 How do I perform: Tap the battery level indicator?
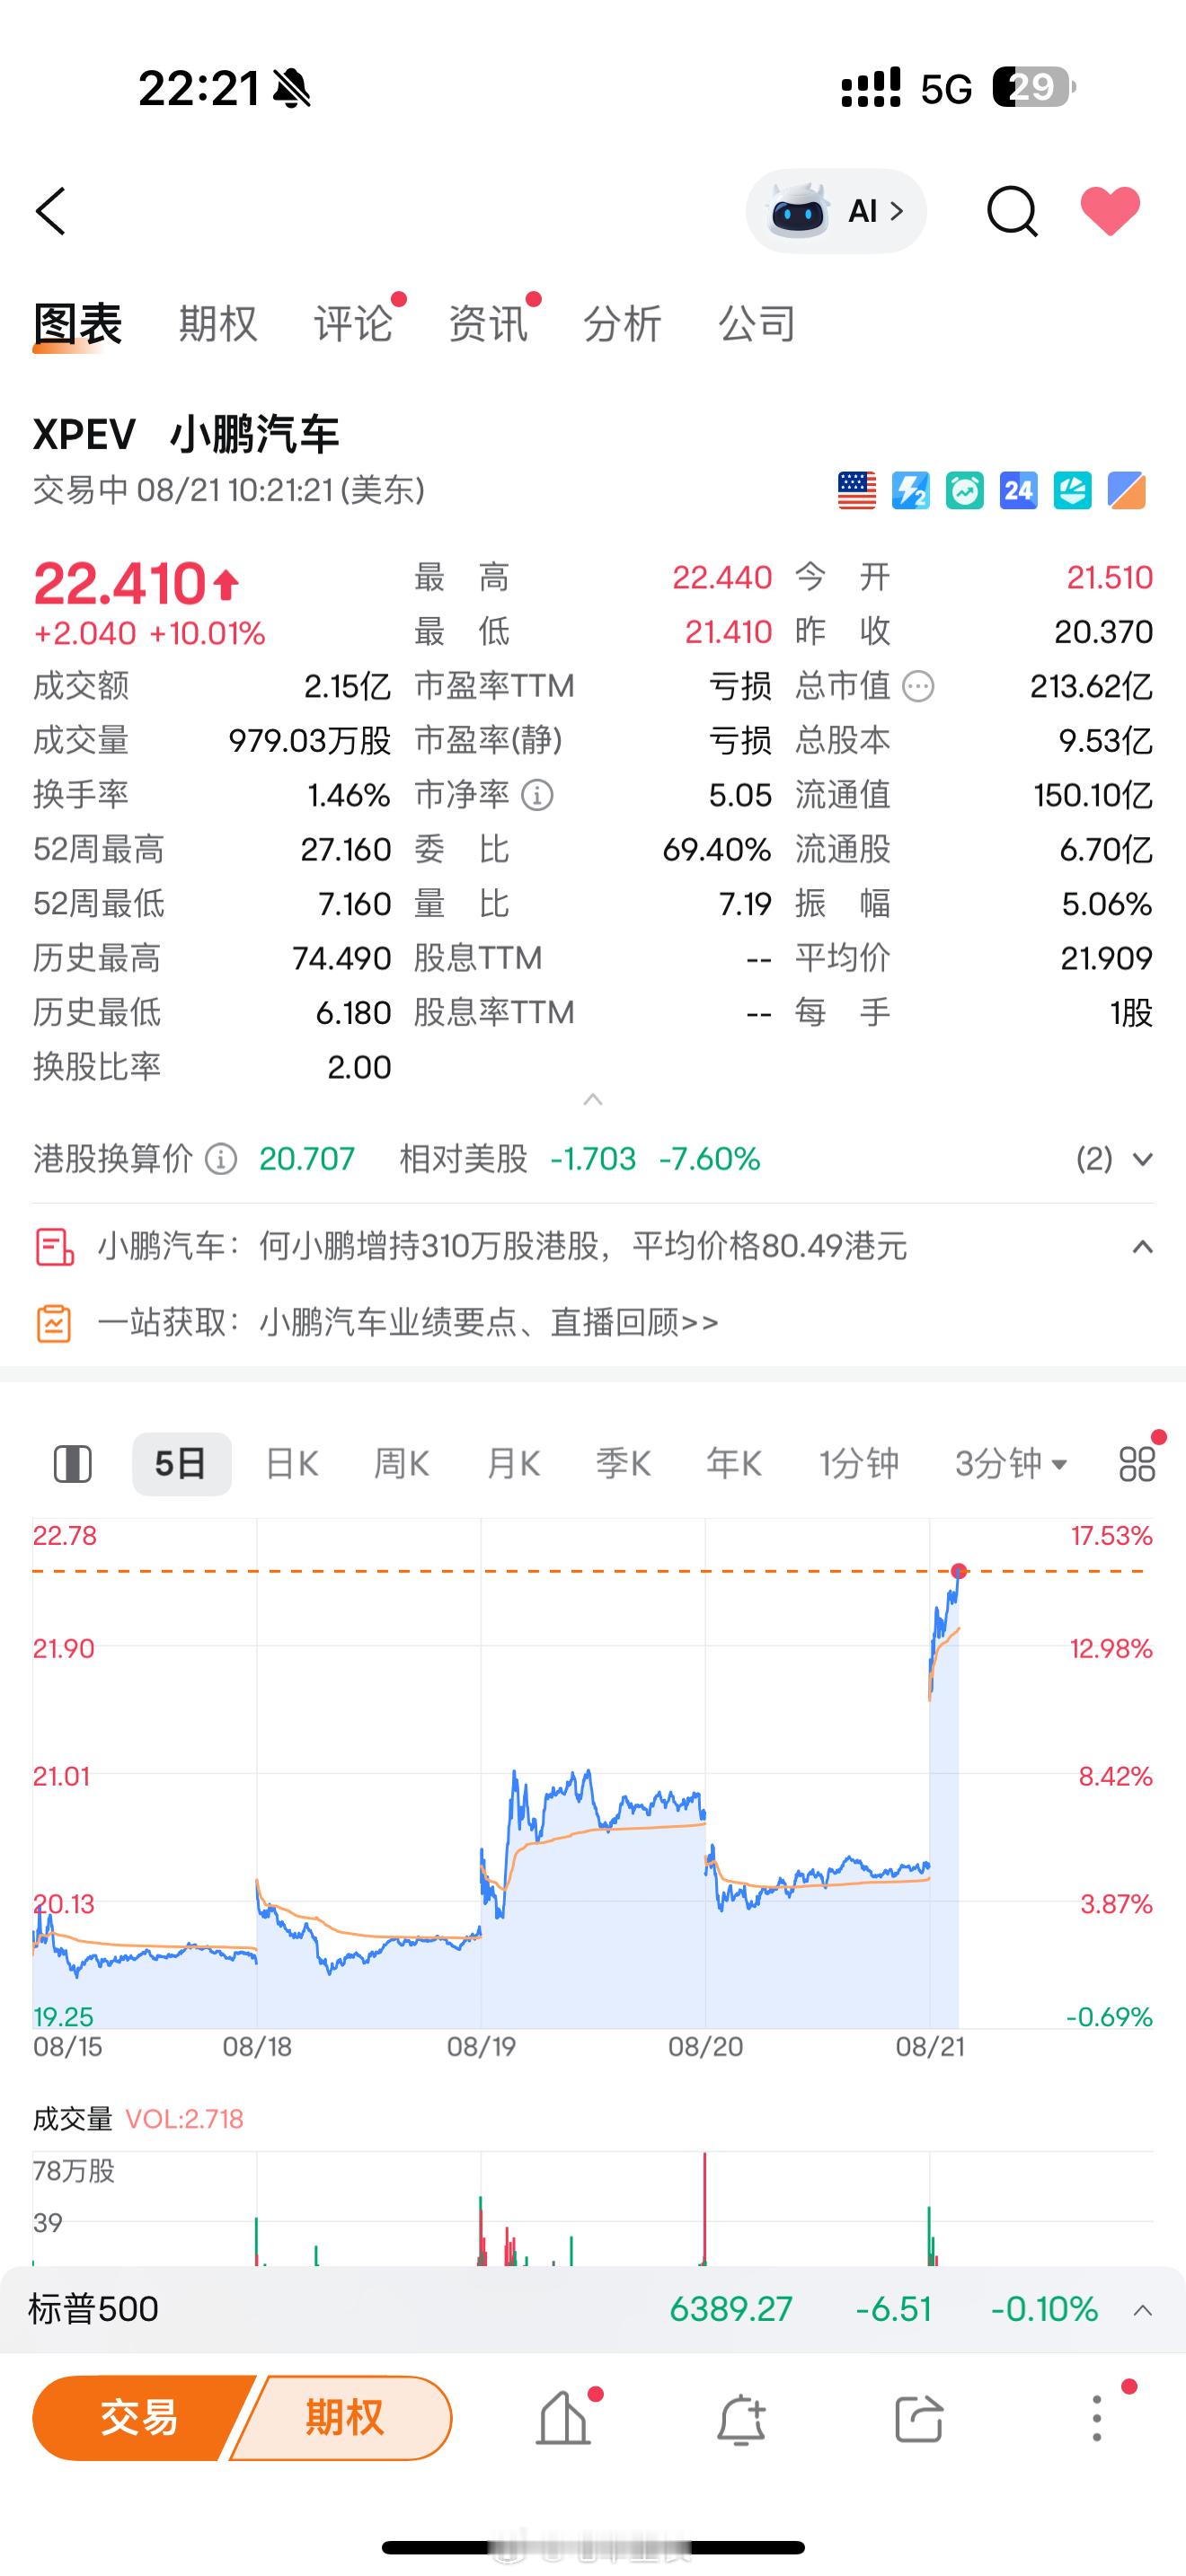coord(1034,88)
